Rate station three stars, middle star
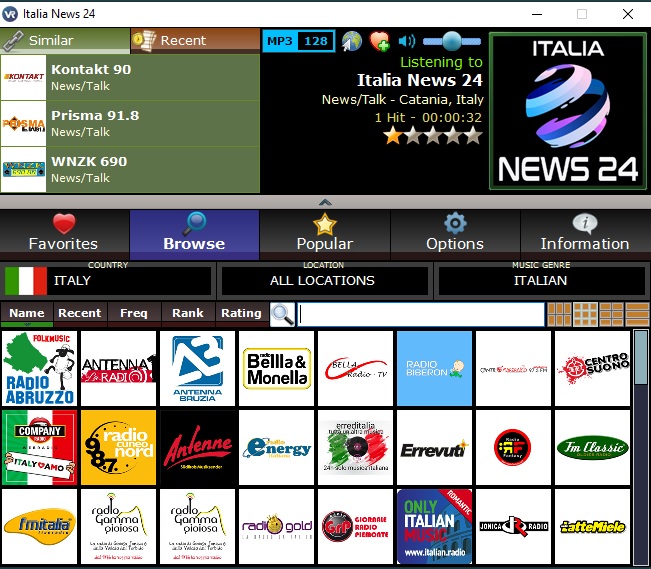The width and height of the screenshot is (651, 569). (x=433, y=135)
